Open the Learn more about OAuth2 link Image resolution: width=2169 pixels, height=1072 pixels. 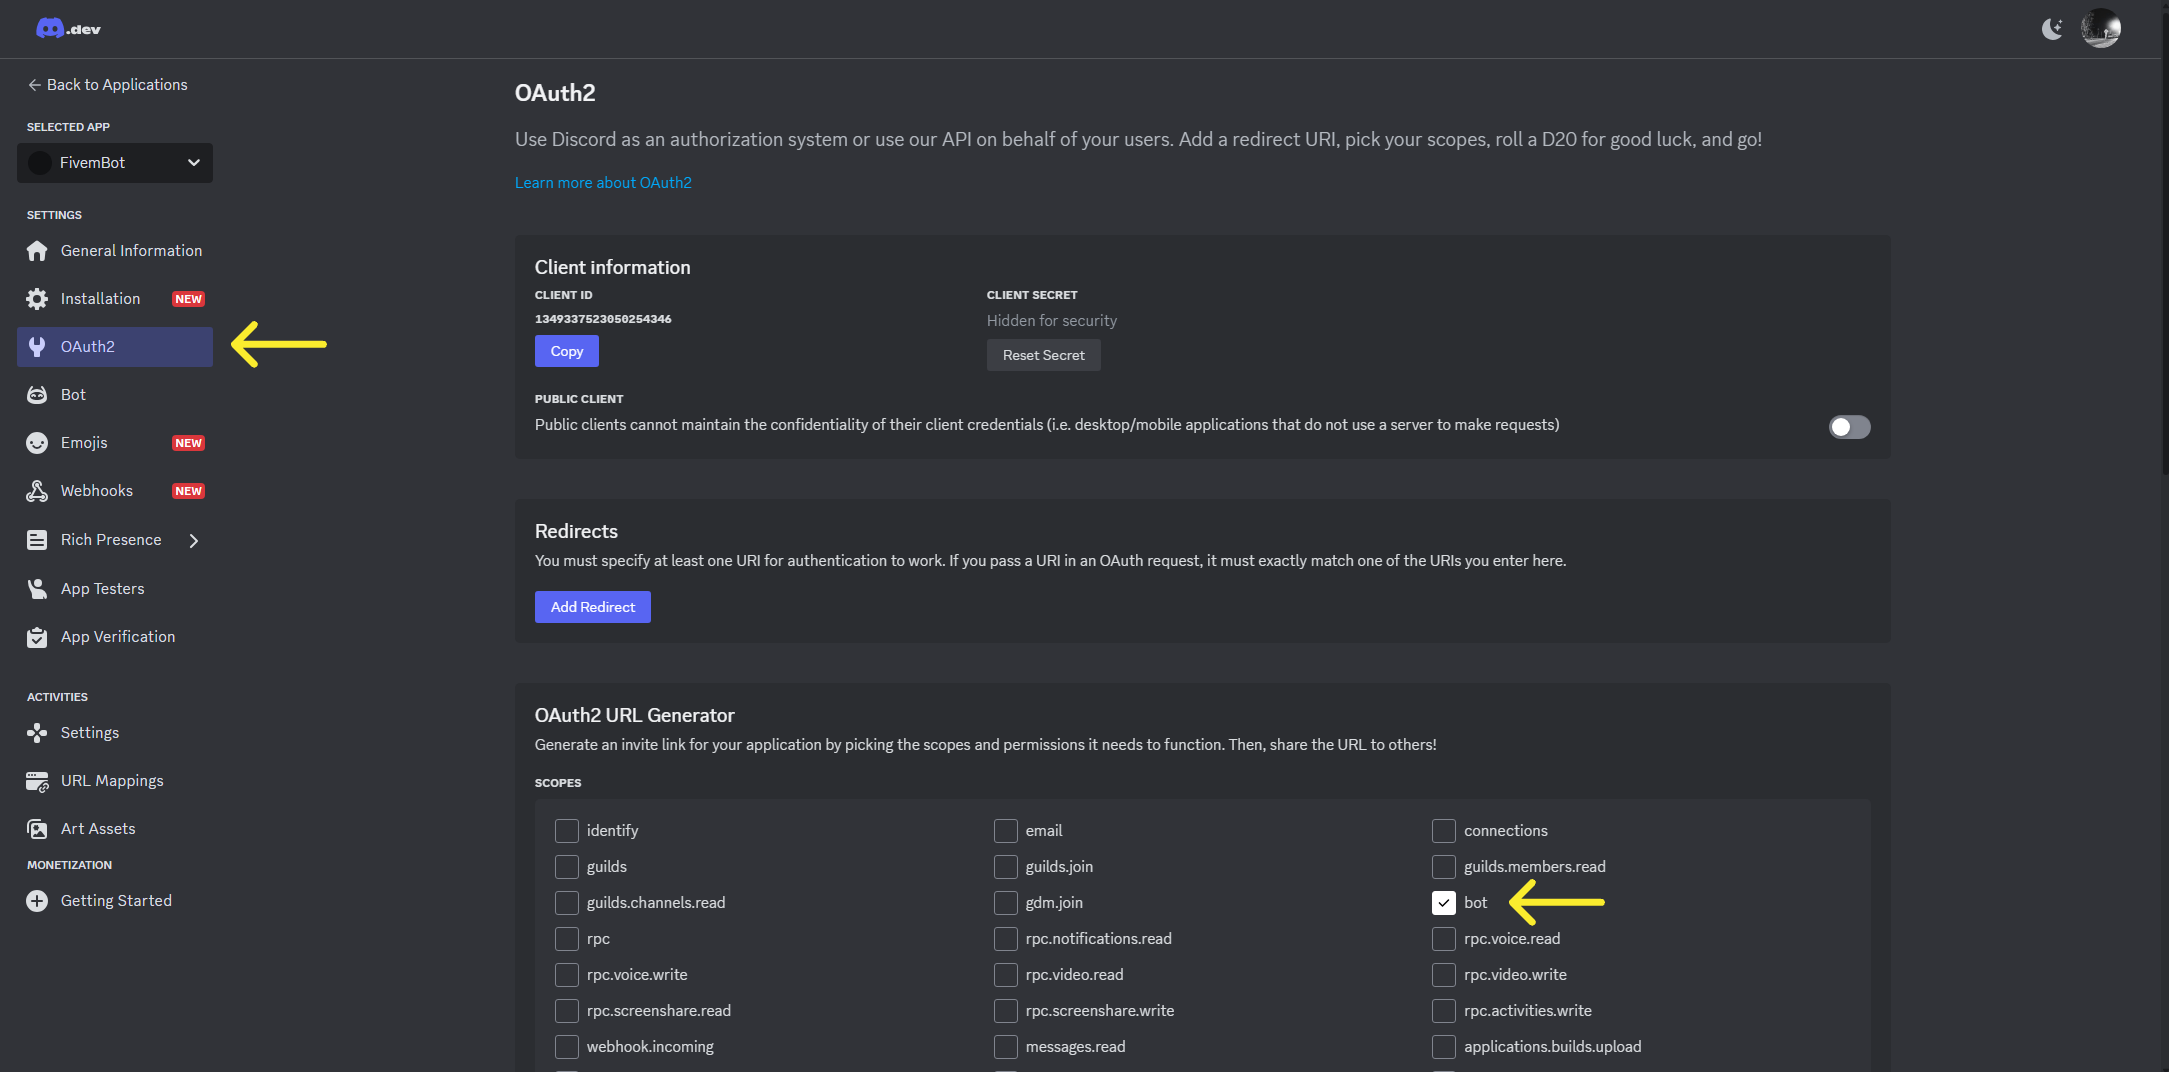(603, 182)
